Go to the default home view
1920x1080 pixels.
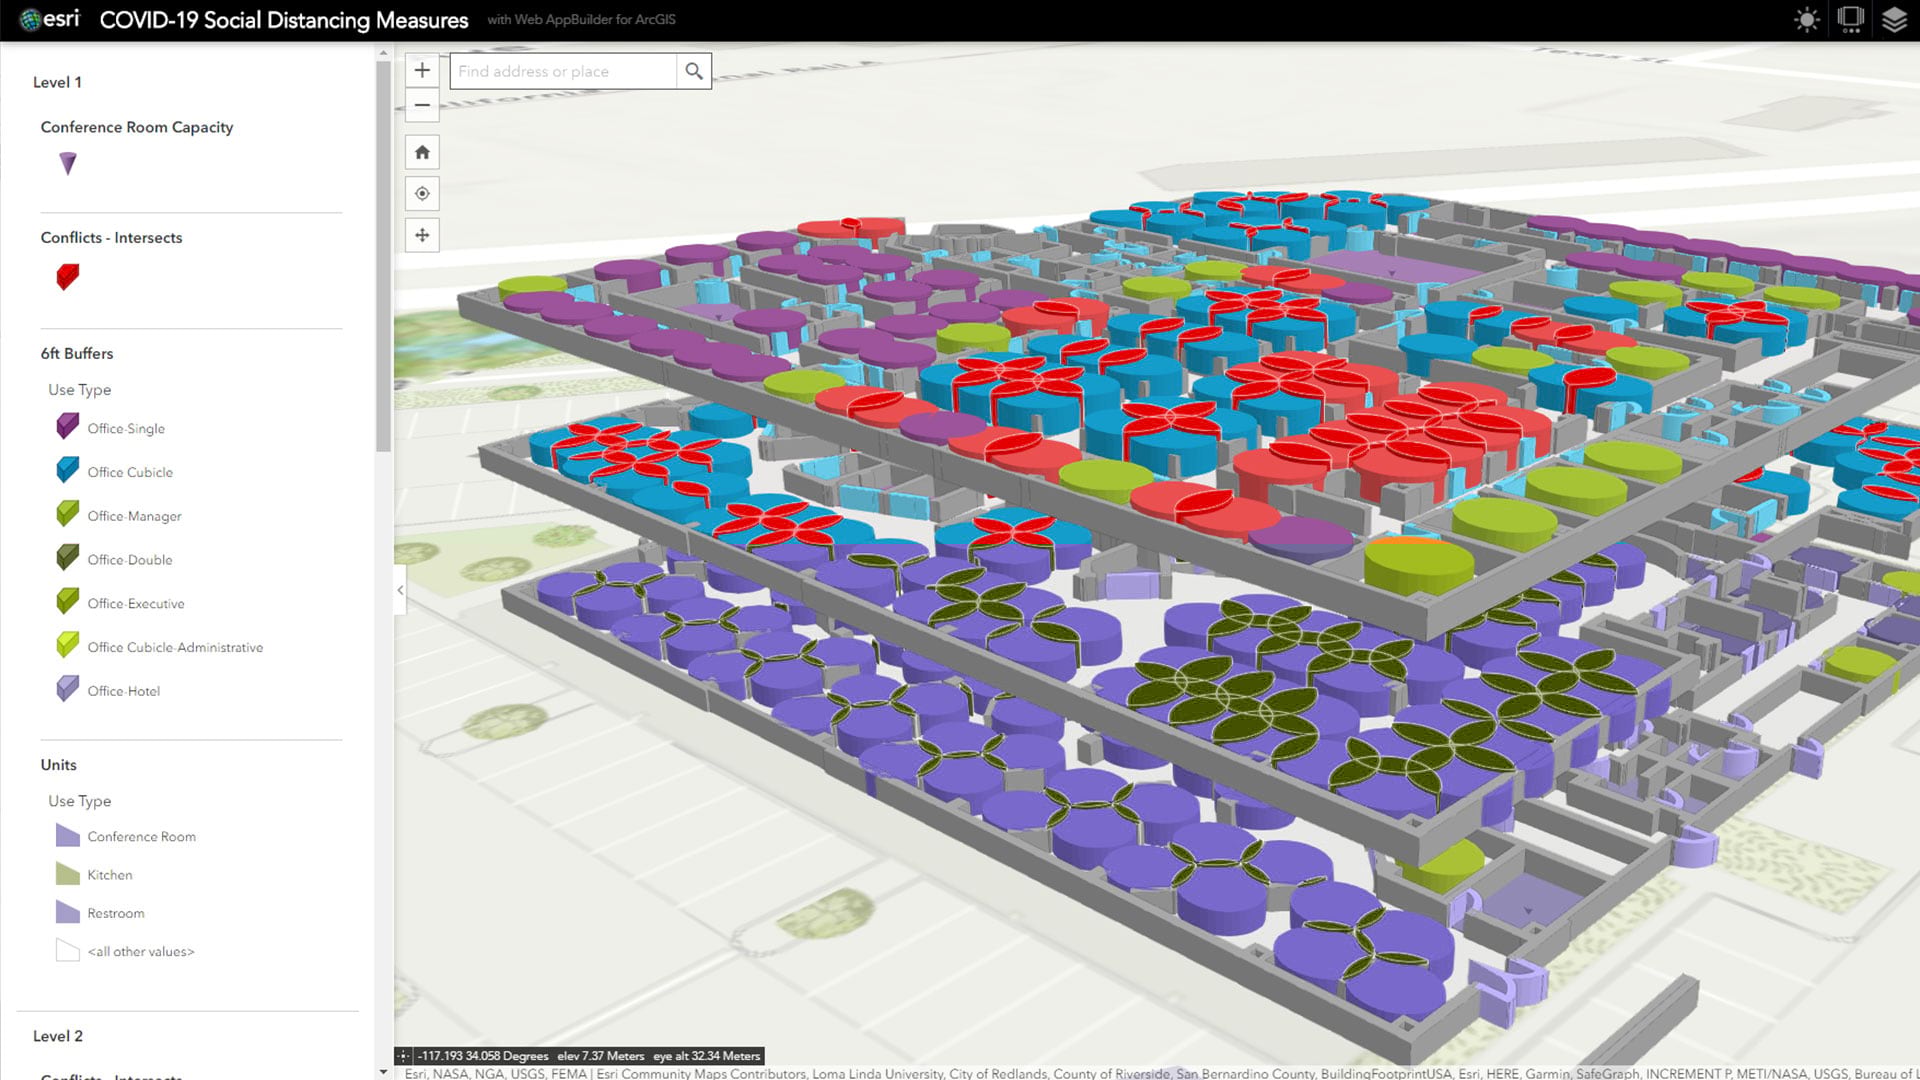[422, 152]
